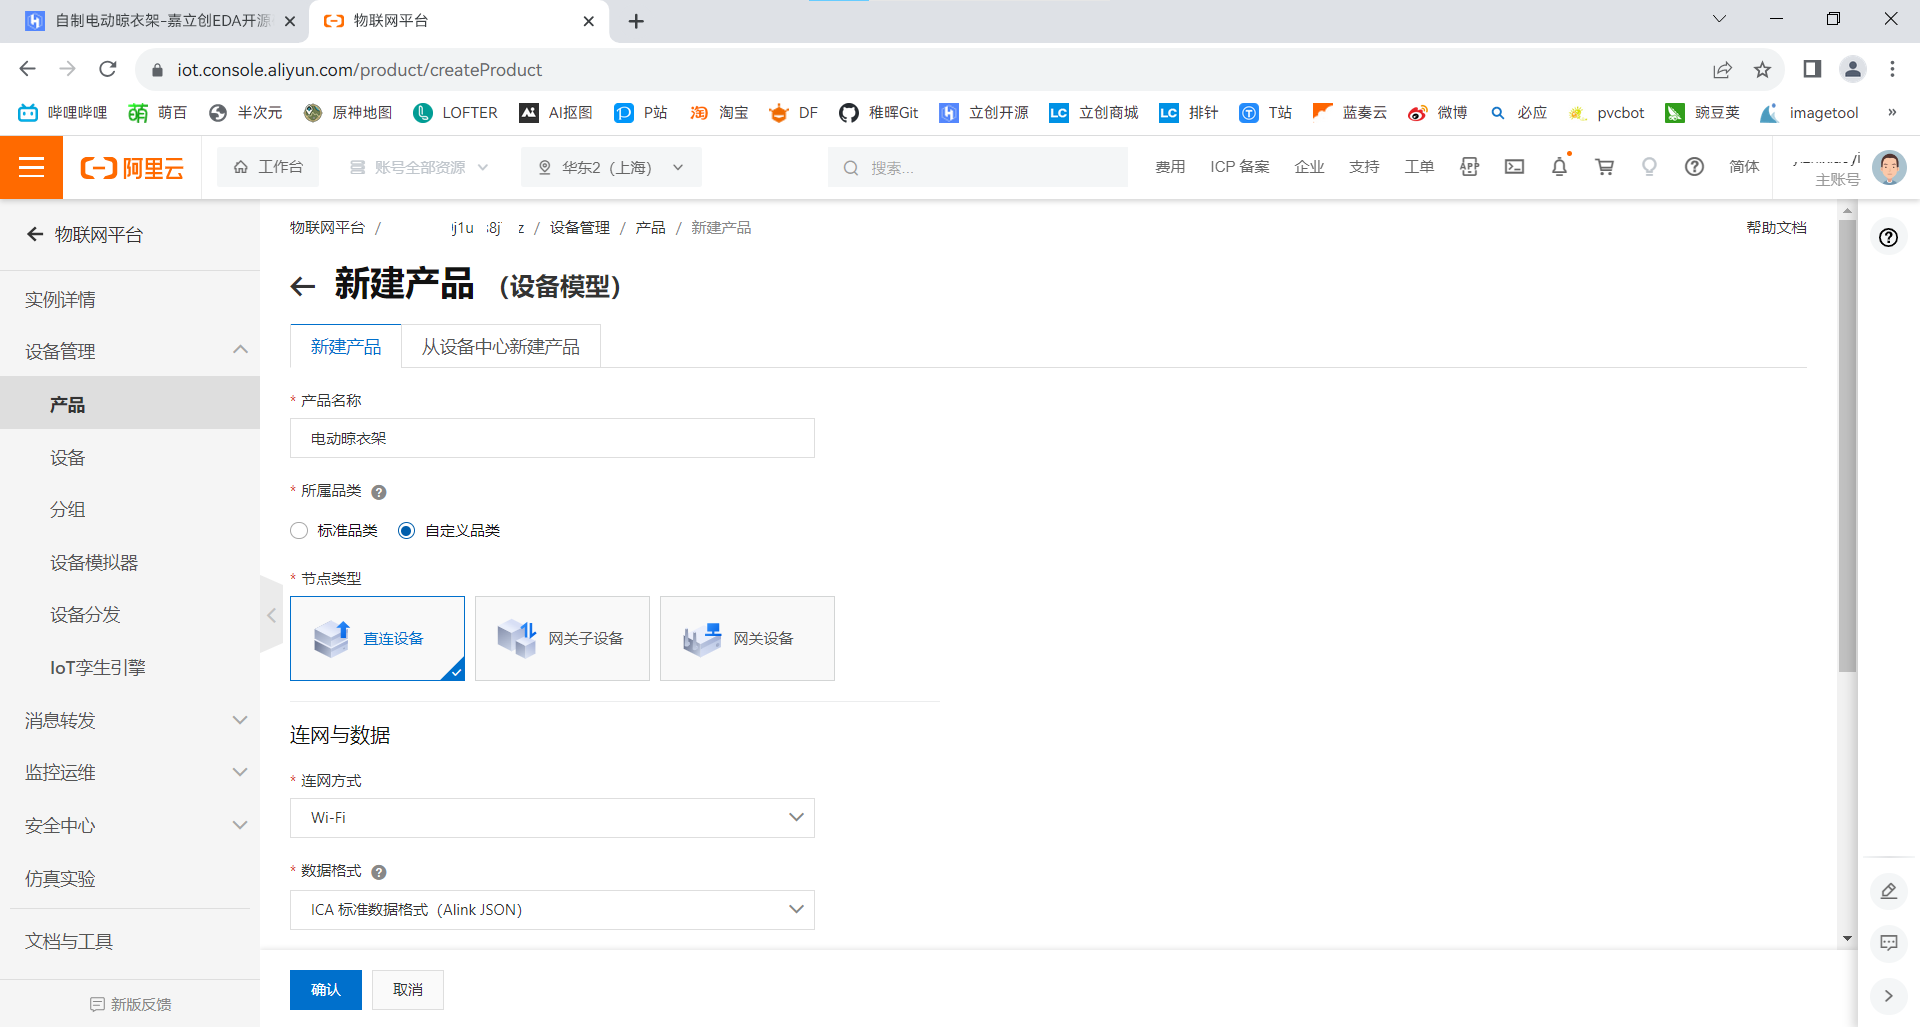Click the account avatar at top right

1889,167
